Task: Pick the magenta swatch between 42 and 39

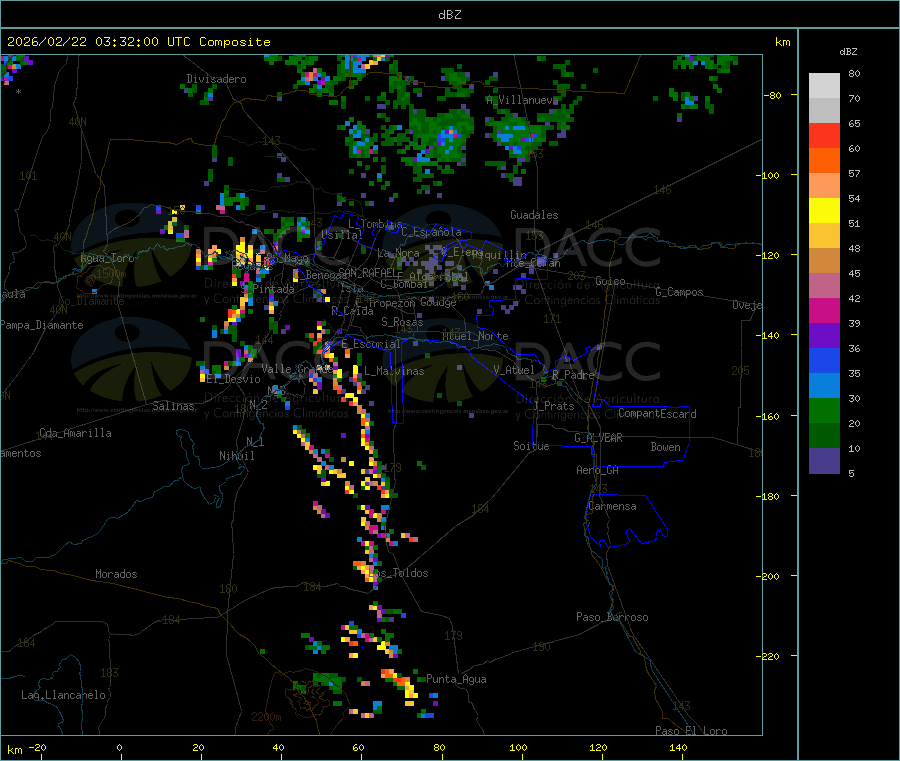Action: pos(824,310)
